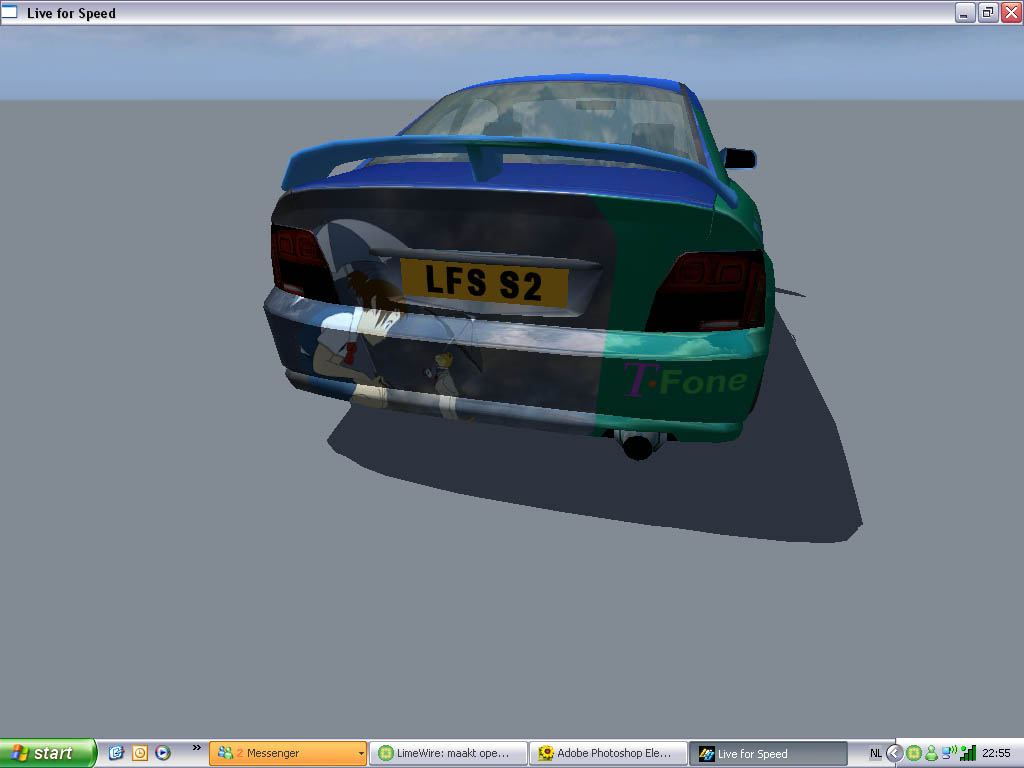Screen dimensions: 1024x768
Task: Open the Messenger buddy tray icon
Action: coord(931,754)
